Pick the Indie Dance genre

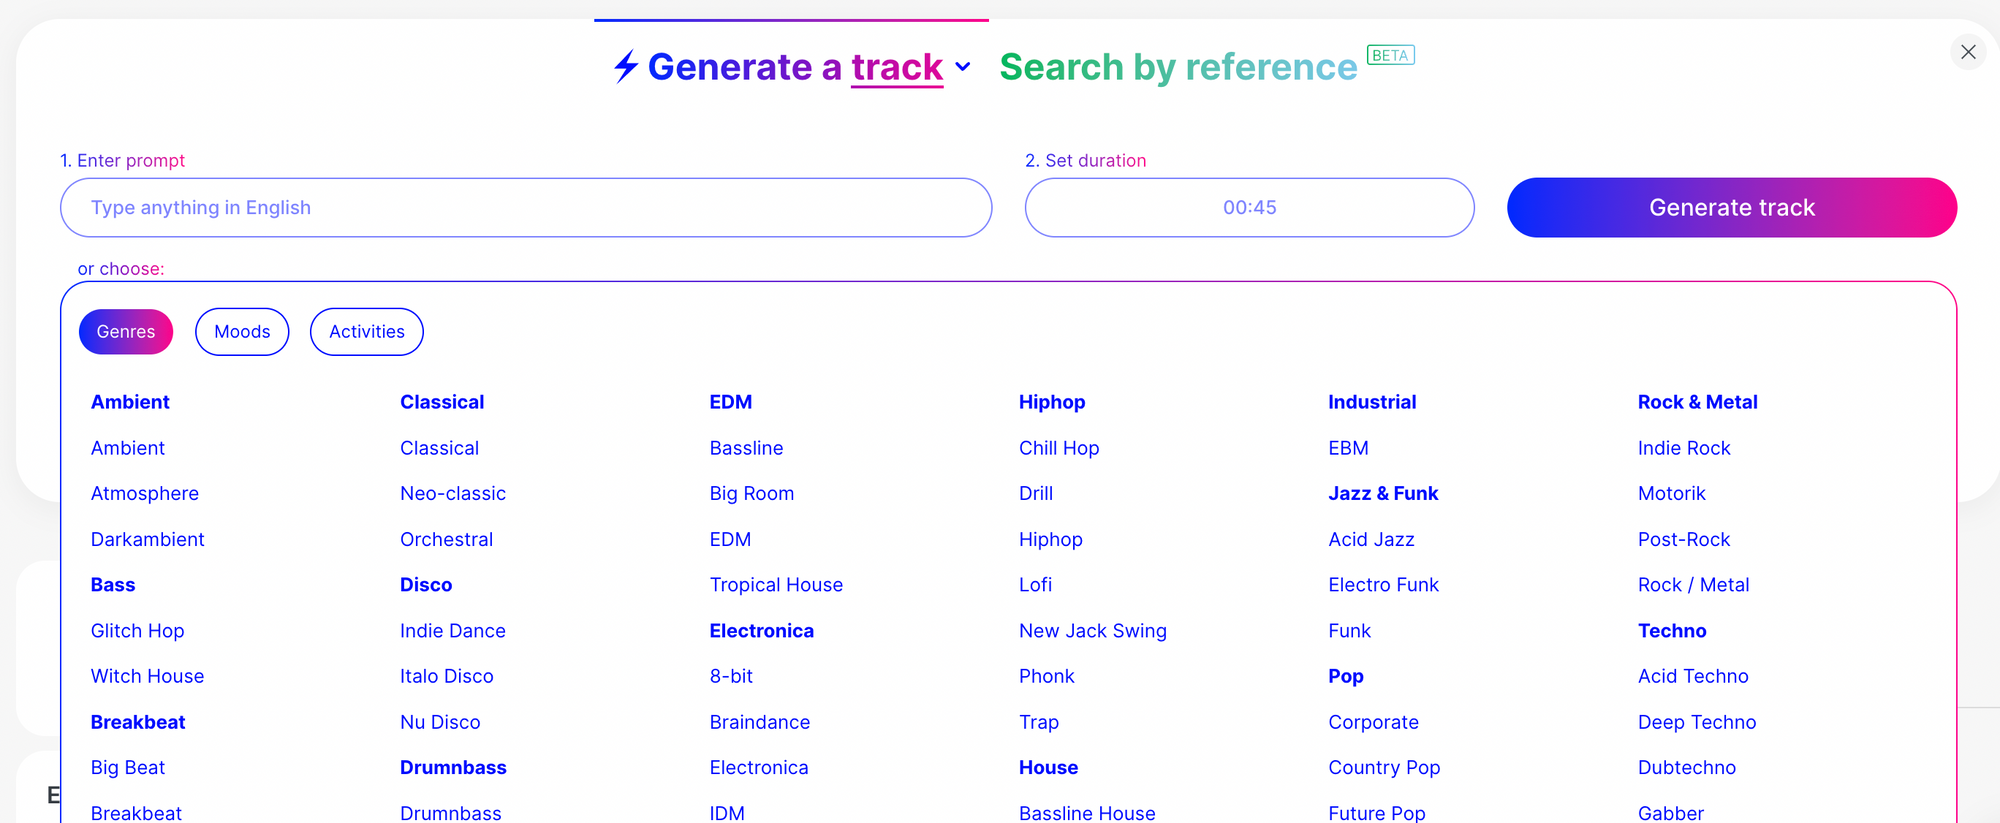(x=453, y=631)
